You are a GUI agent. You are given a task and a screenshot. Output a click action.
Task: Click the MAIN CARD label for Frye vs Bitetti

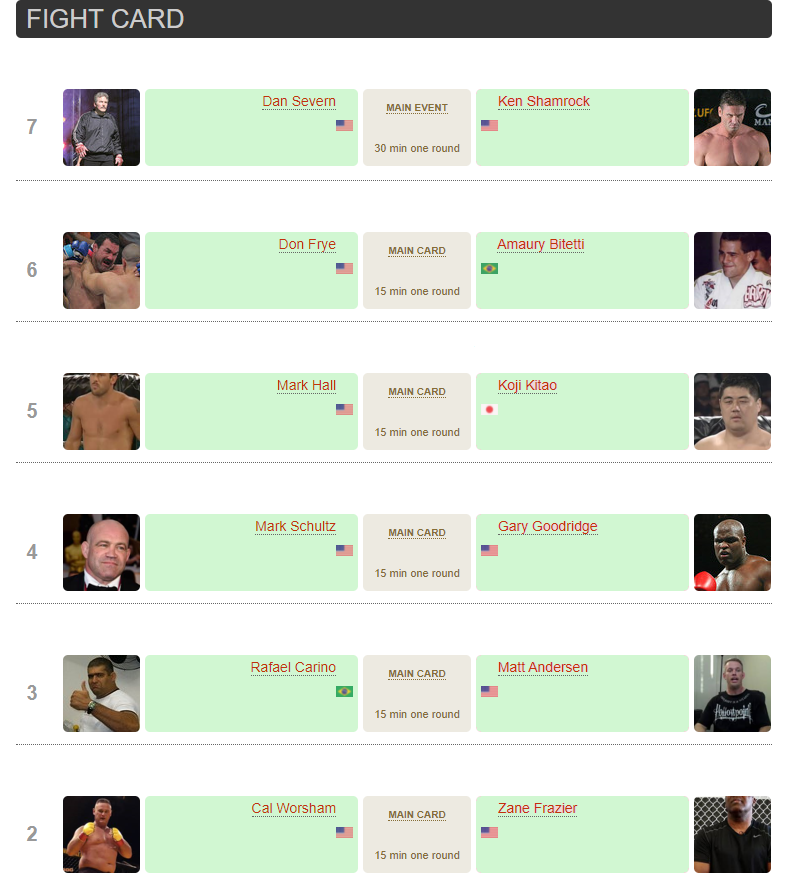417,251
